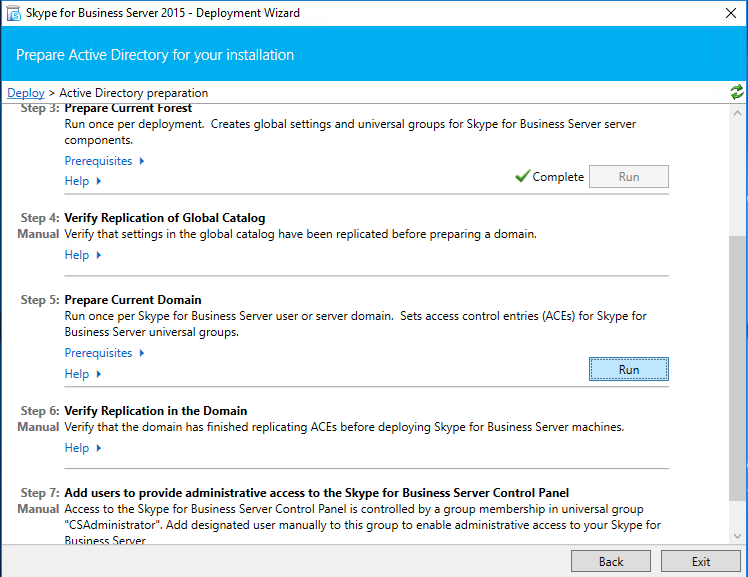The height and width of the screenshot is (577, 748).
Task: Click the 'Manual' label under Step 6
Action: pyautogui.click(x=38, y=427)
